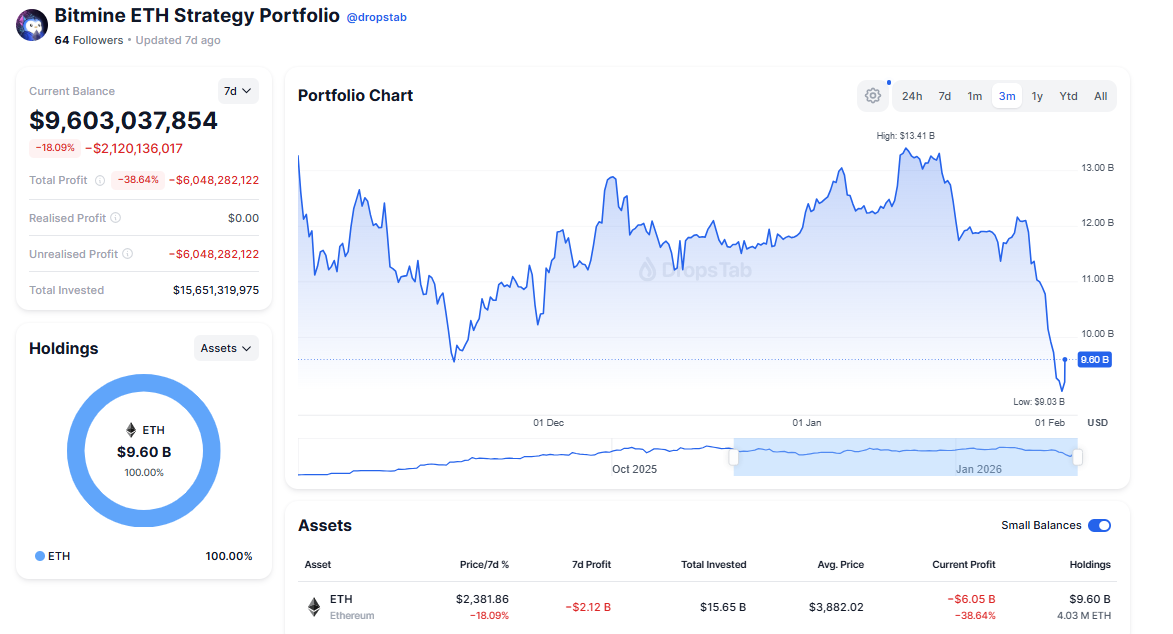Click the Realised Profit info icon
The width and height of the screenshot is (1173, 634).
[116, 218]
